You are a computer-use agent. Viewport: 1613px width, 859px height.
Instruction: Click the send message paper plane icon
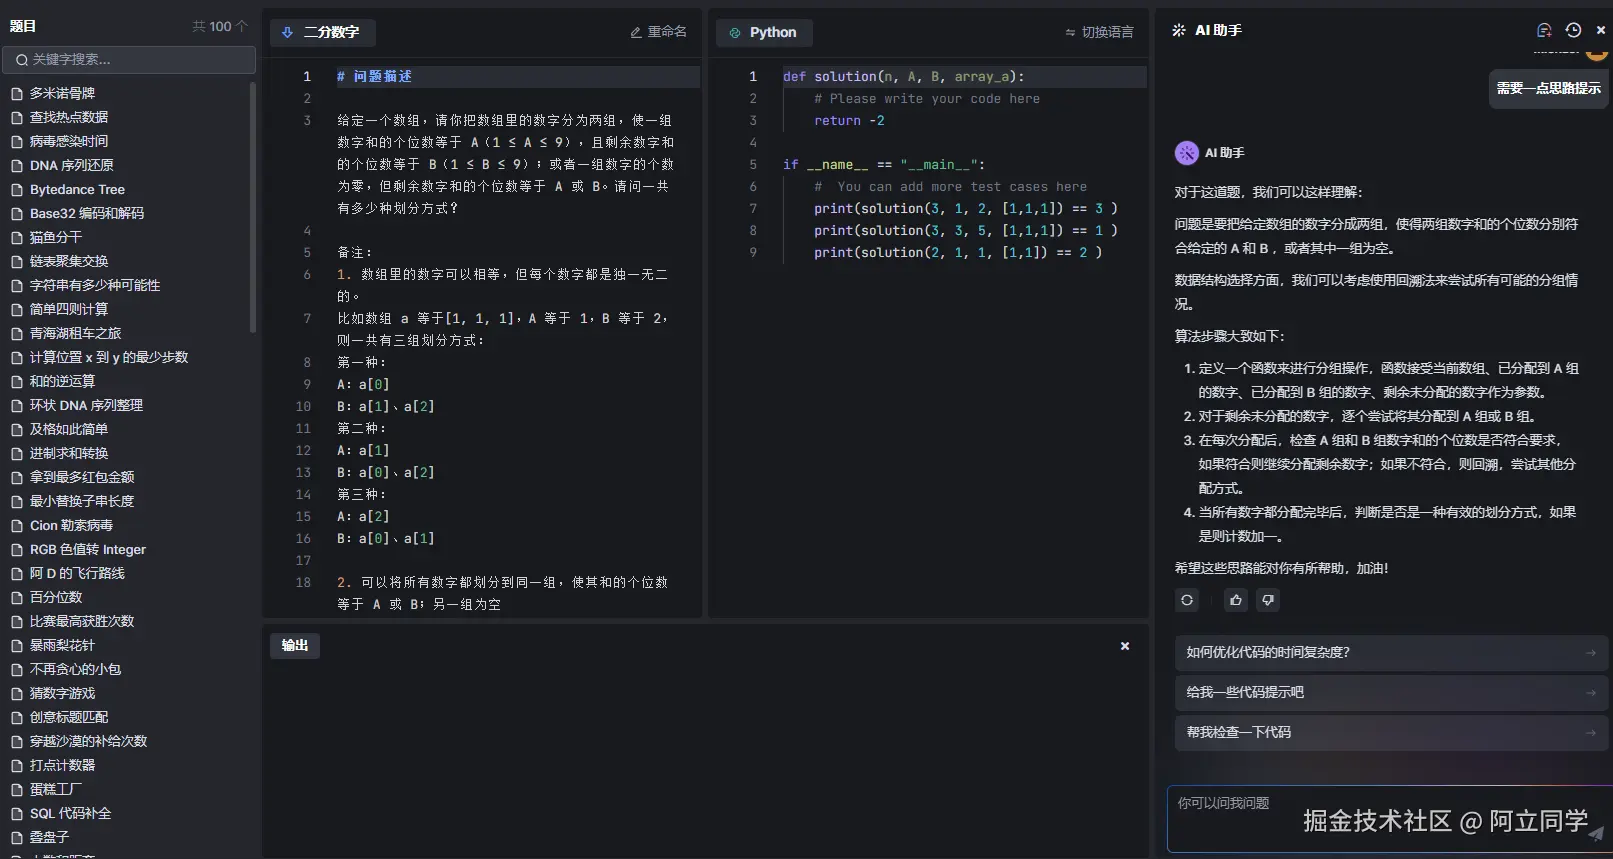coord(1595,833)
